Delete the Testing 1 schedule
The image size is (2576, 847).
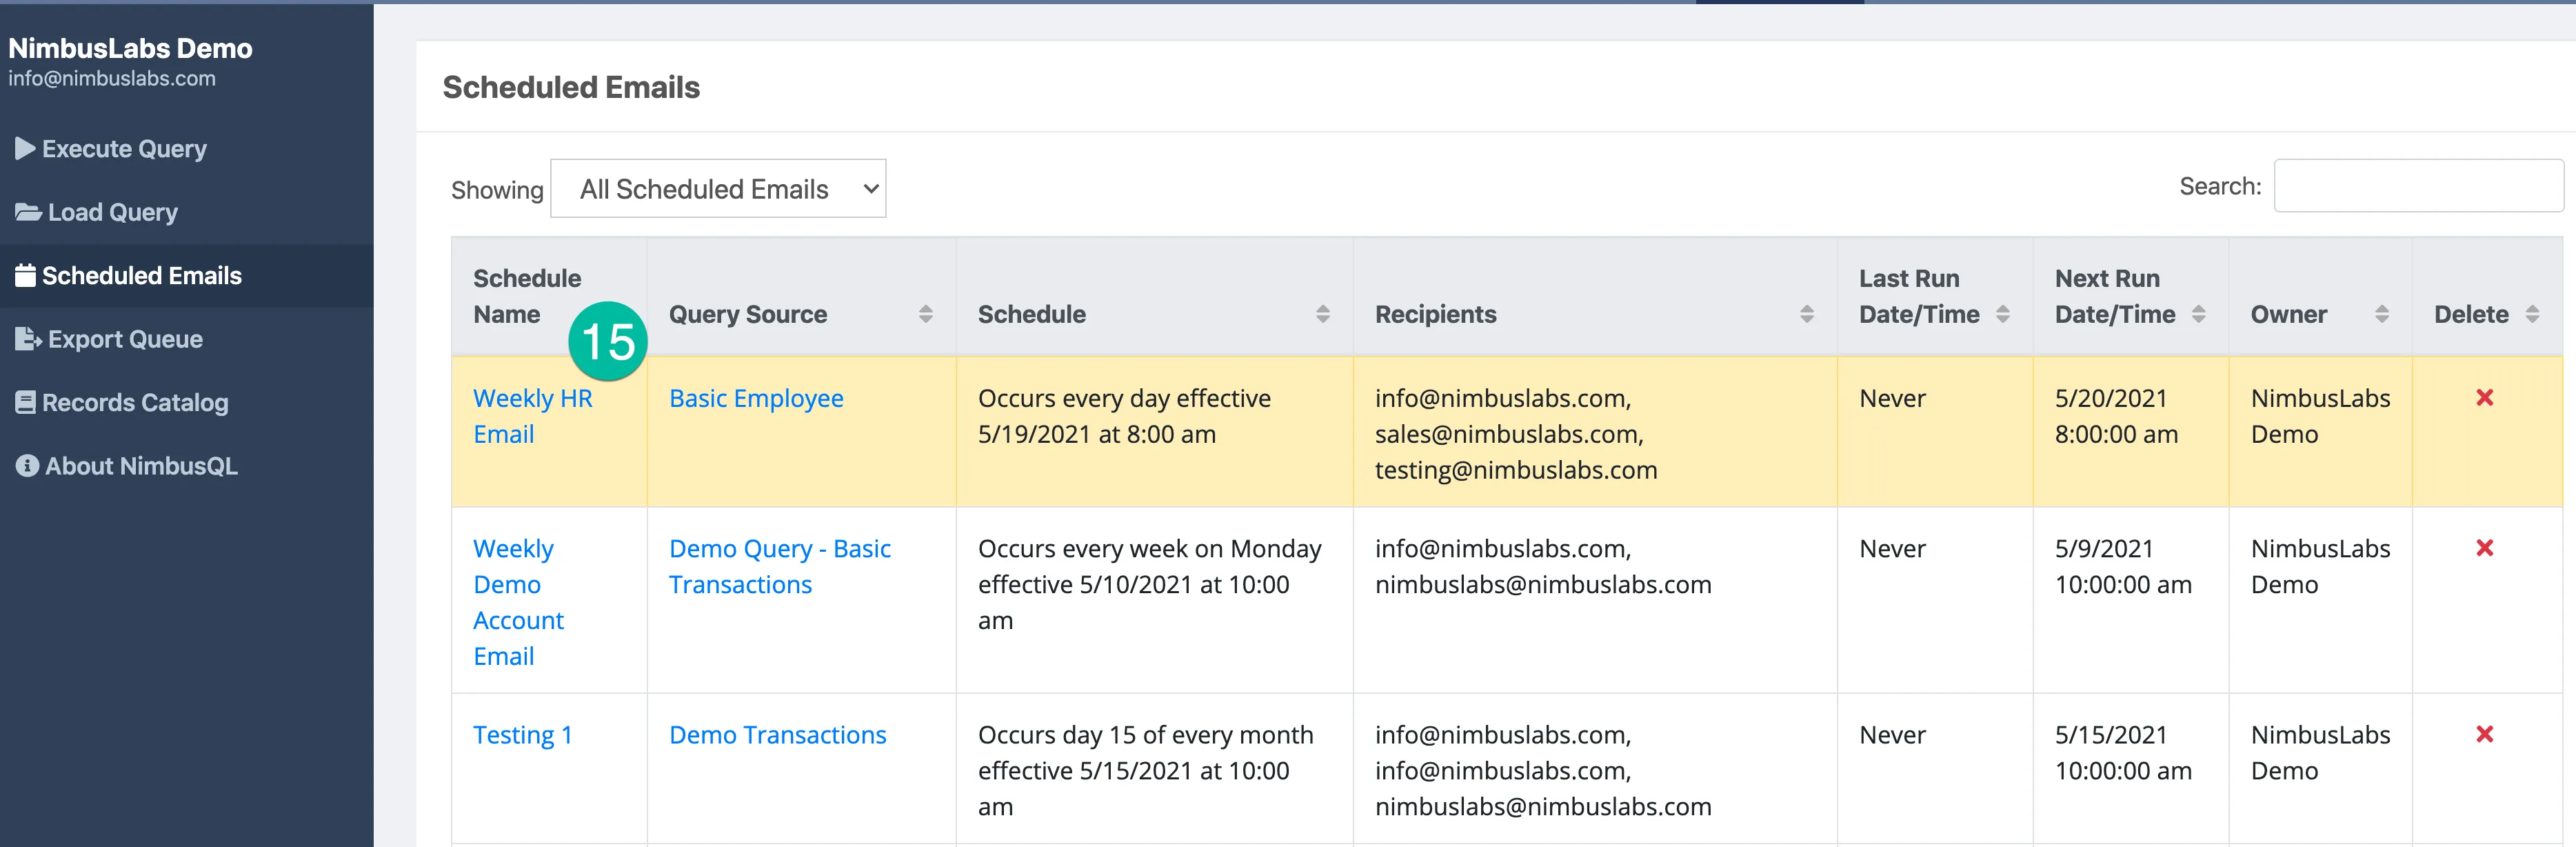(x=2484, y=734)
